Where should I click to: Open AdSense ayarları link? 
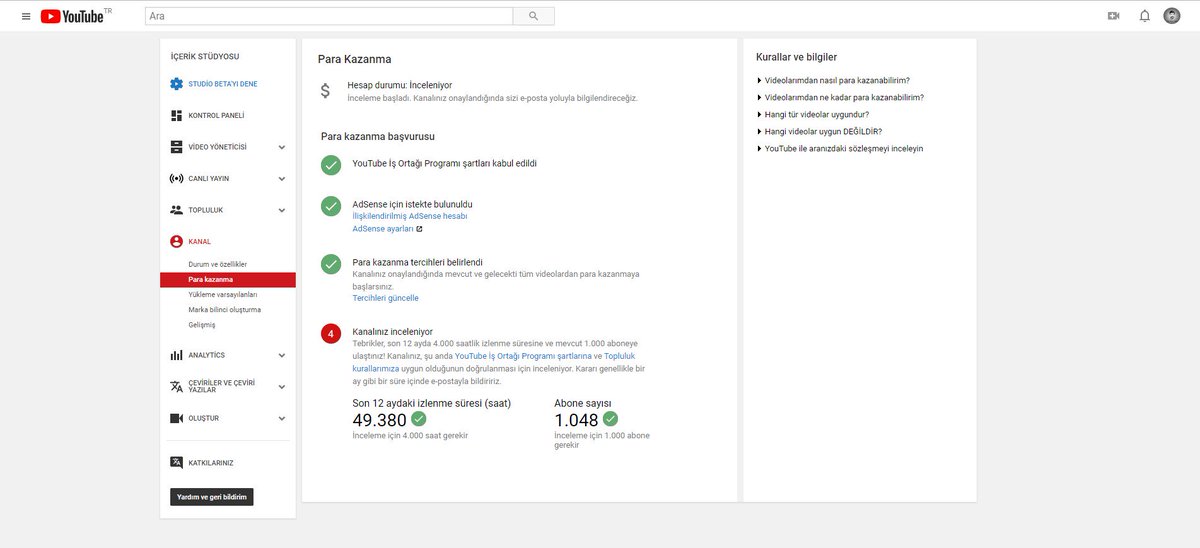(383, 229)
